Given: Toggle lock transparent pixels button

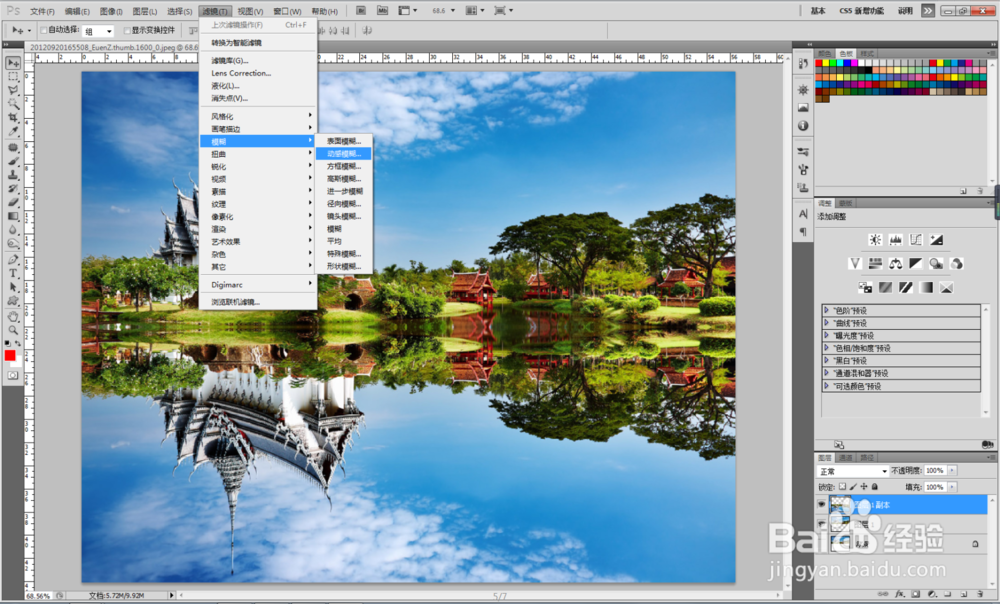Looking at the screenshot, I should pos(842,487).
